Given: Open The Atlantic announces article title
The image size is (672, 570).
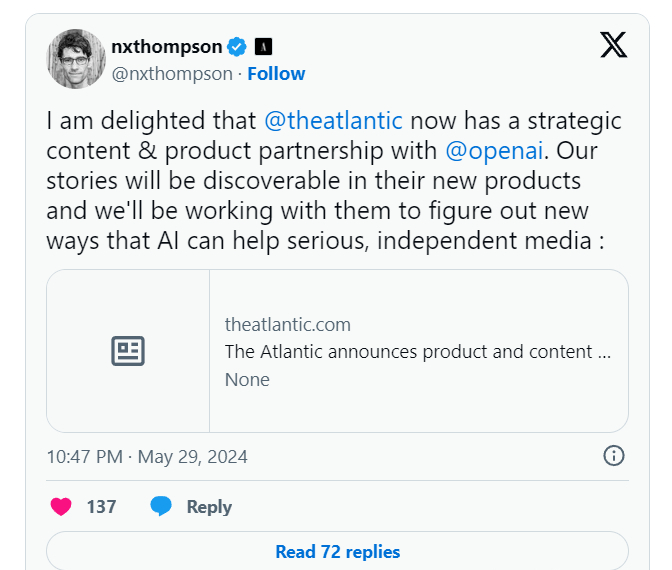Looking at the screenshot, I should tap(417, 352).
